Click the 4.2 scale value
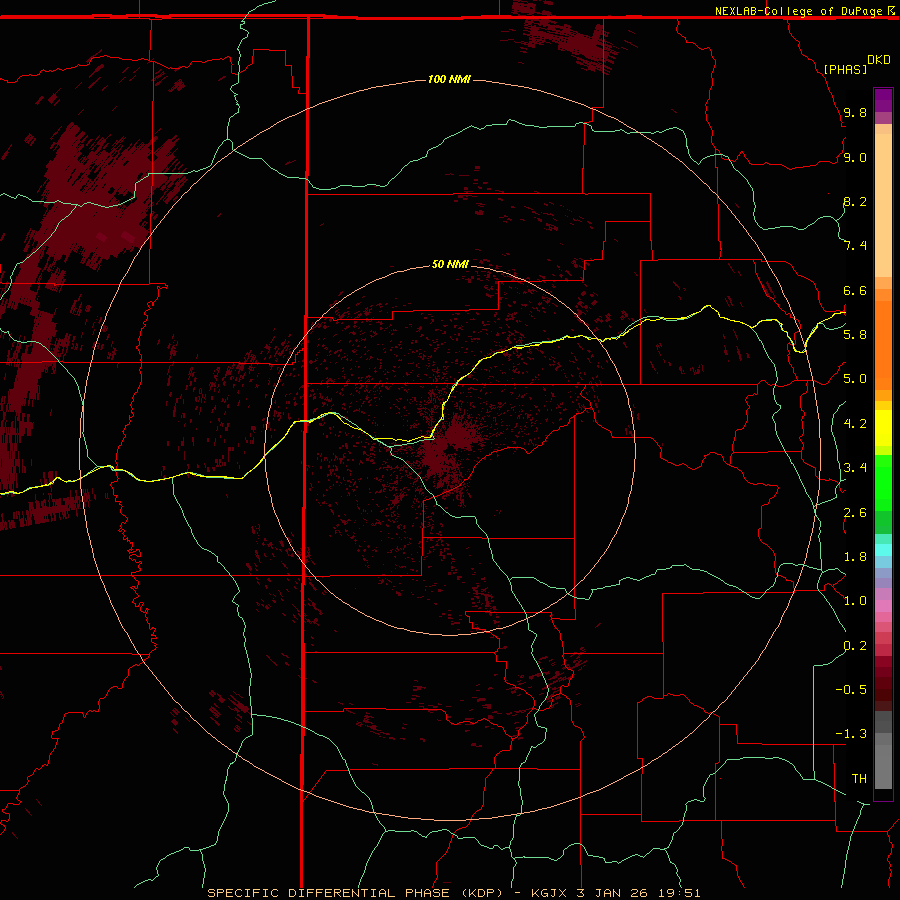 pyautogui.click(x=855, y=423)
